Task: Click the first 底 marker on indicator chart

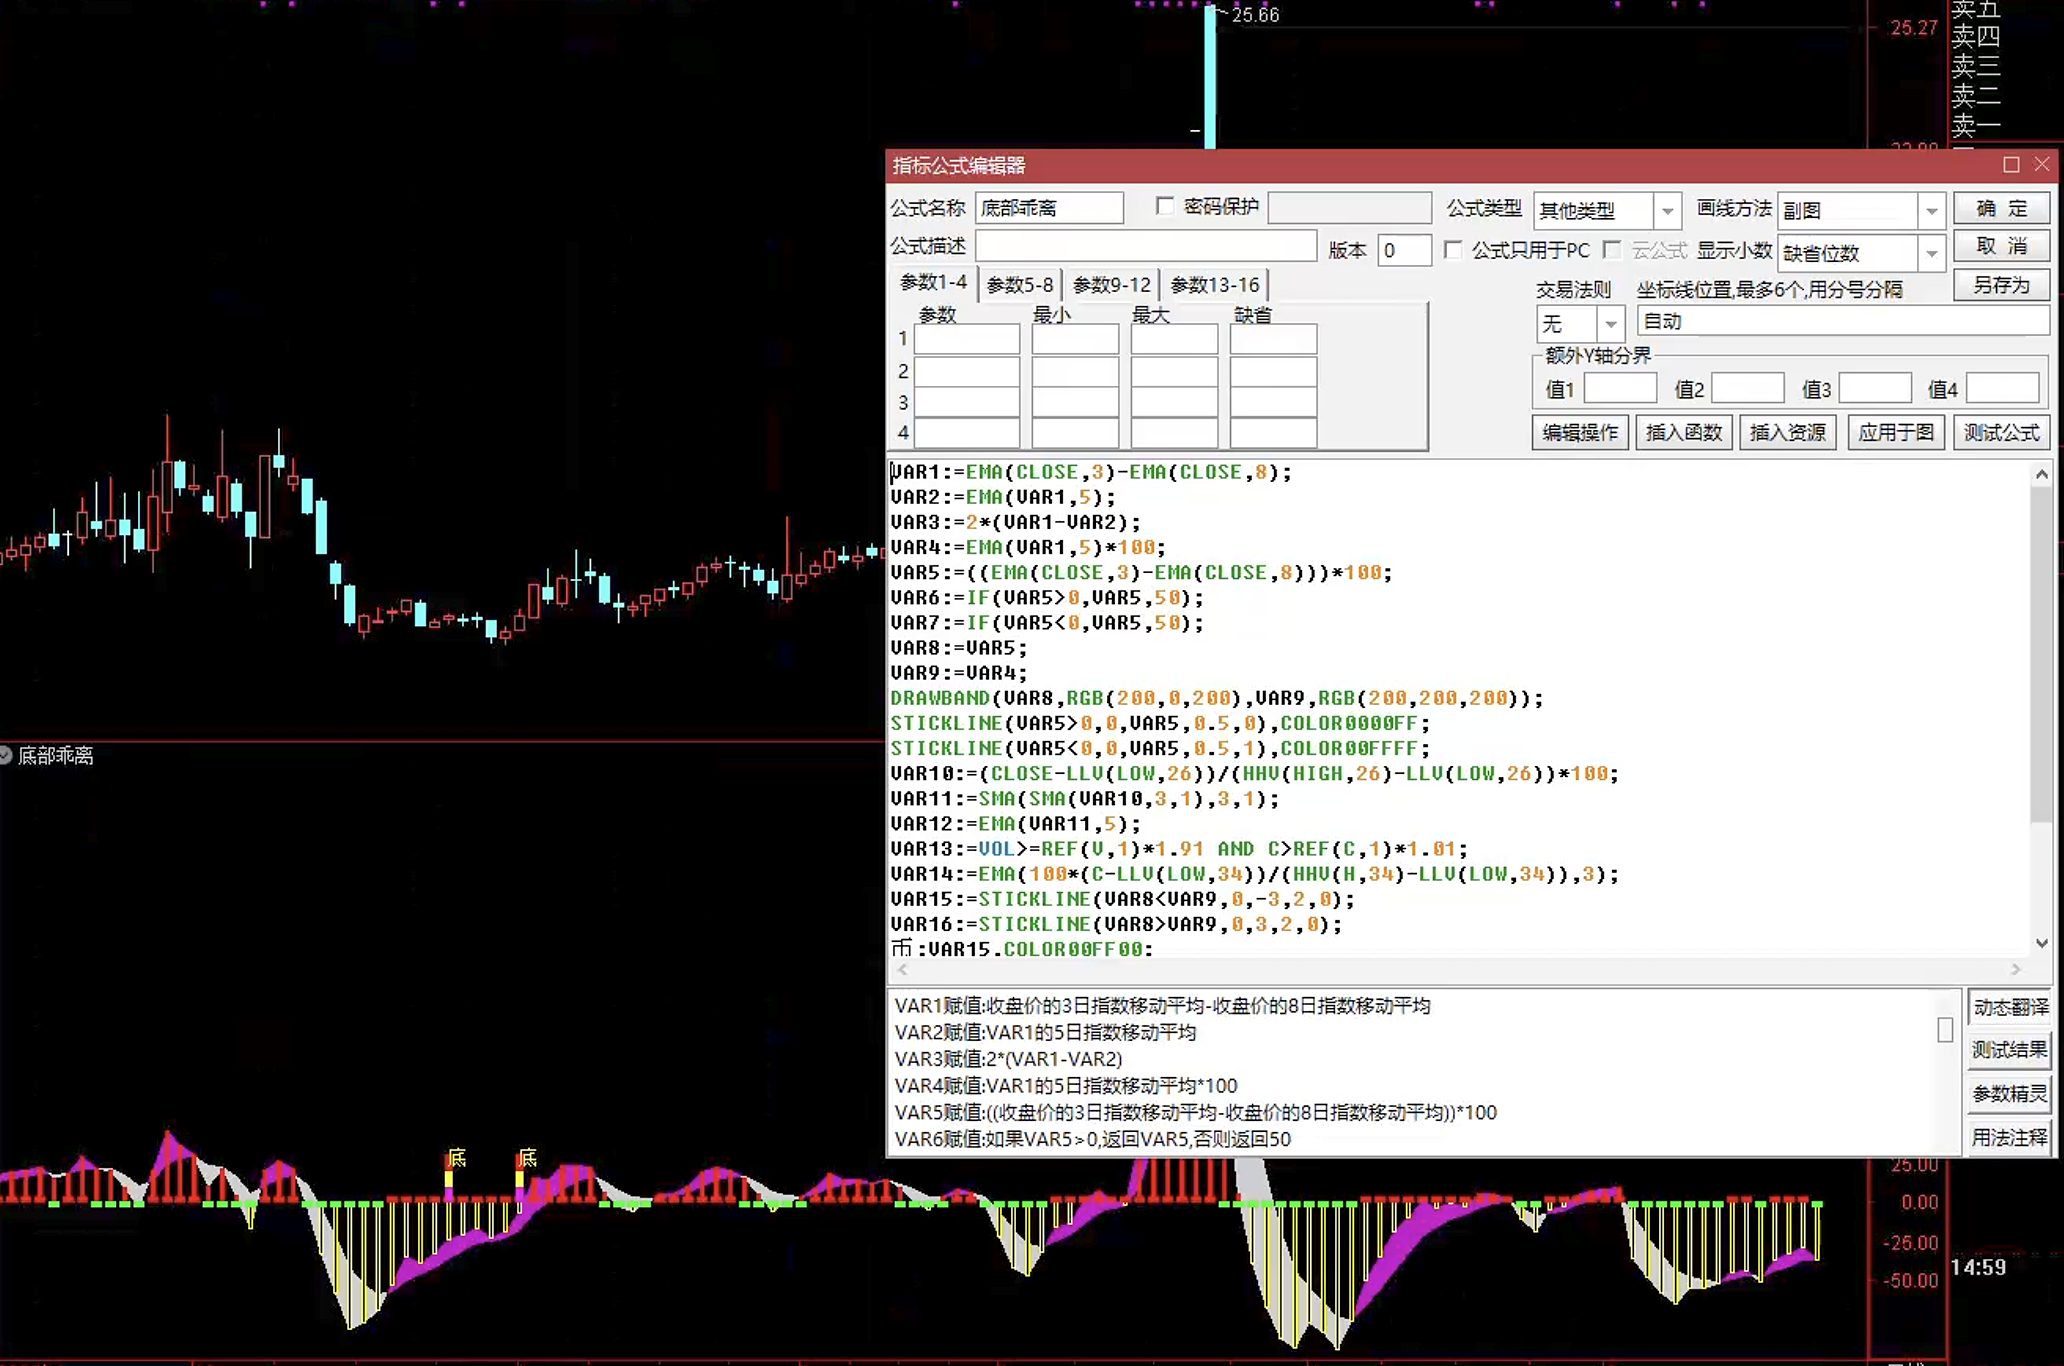Action: [456, 1158]
